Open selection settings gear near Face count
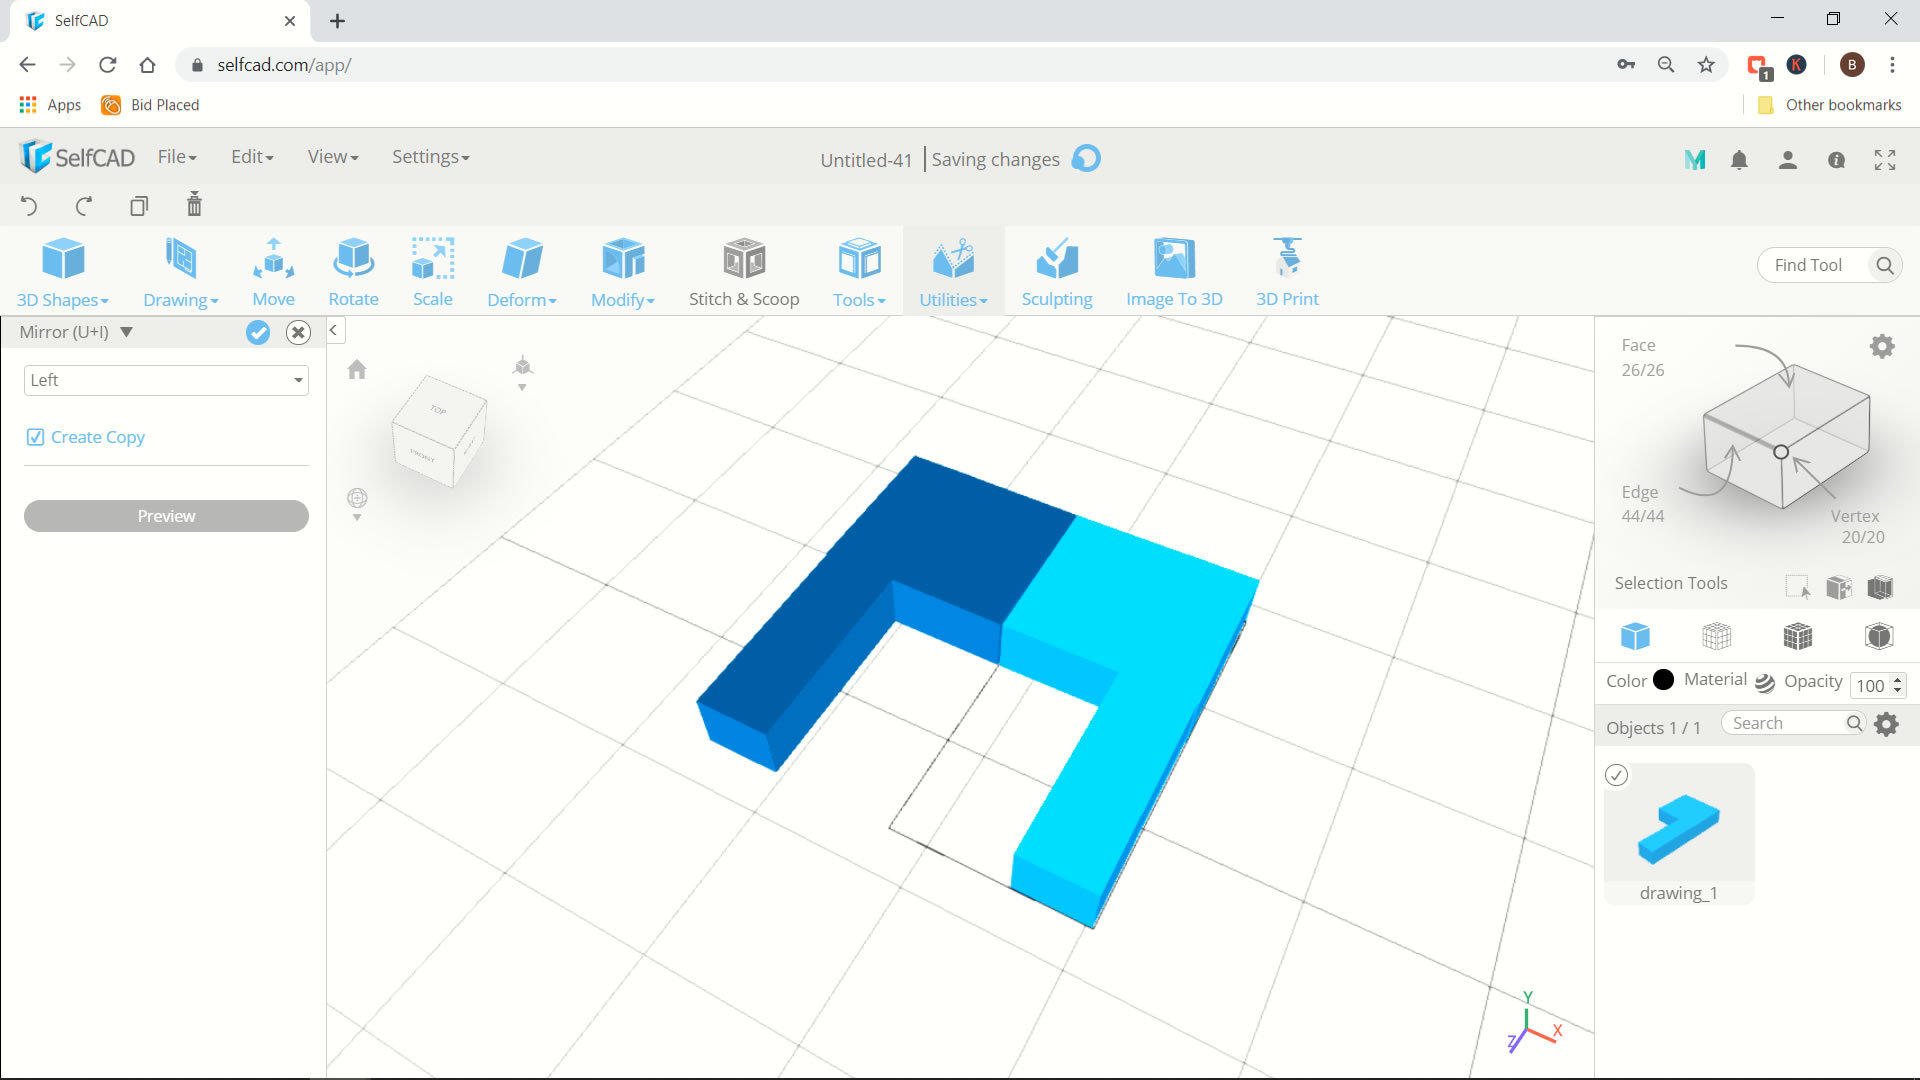Screen dimensions: 1920x1080 (x=1882, y=347)
